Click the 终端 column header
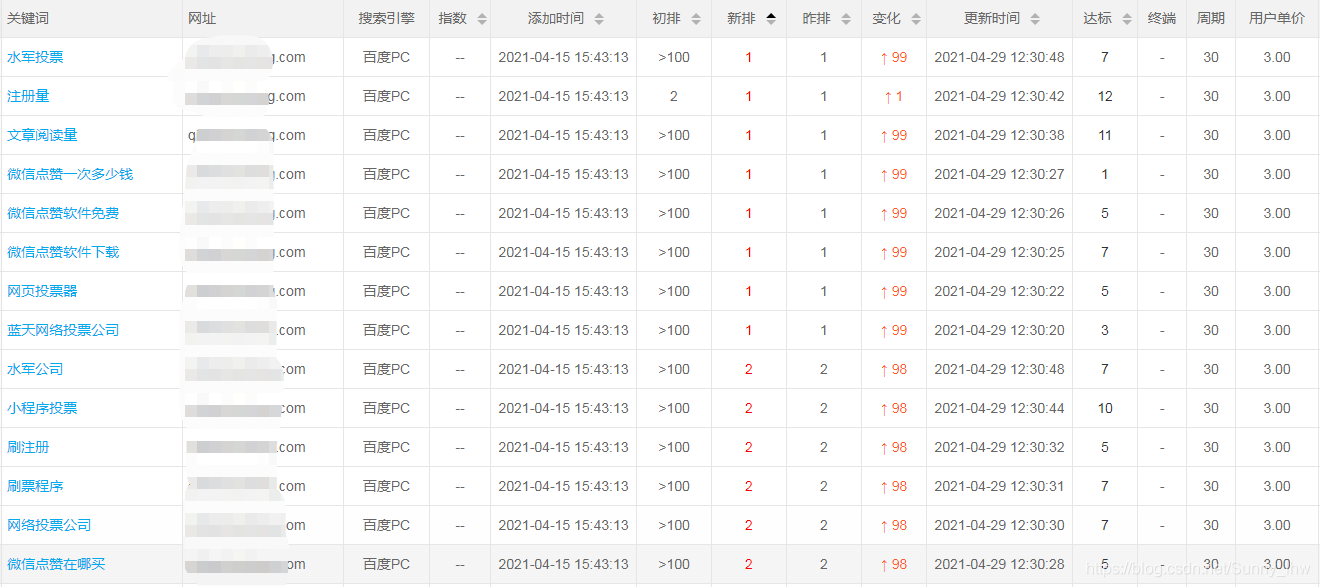The width and height of the screenshot is (1320, 587). tap(1161, 19)
